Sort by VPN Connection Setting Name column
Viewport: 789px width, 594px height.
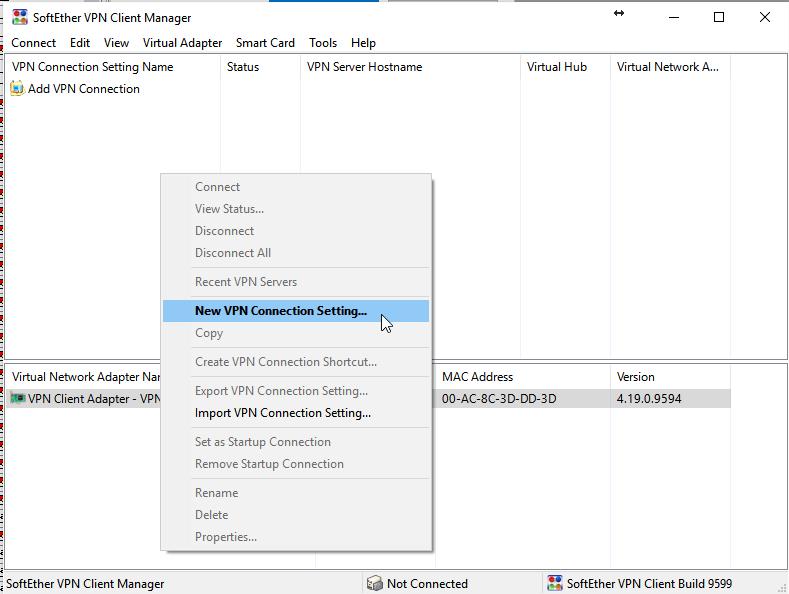point(113,67)
